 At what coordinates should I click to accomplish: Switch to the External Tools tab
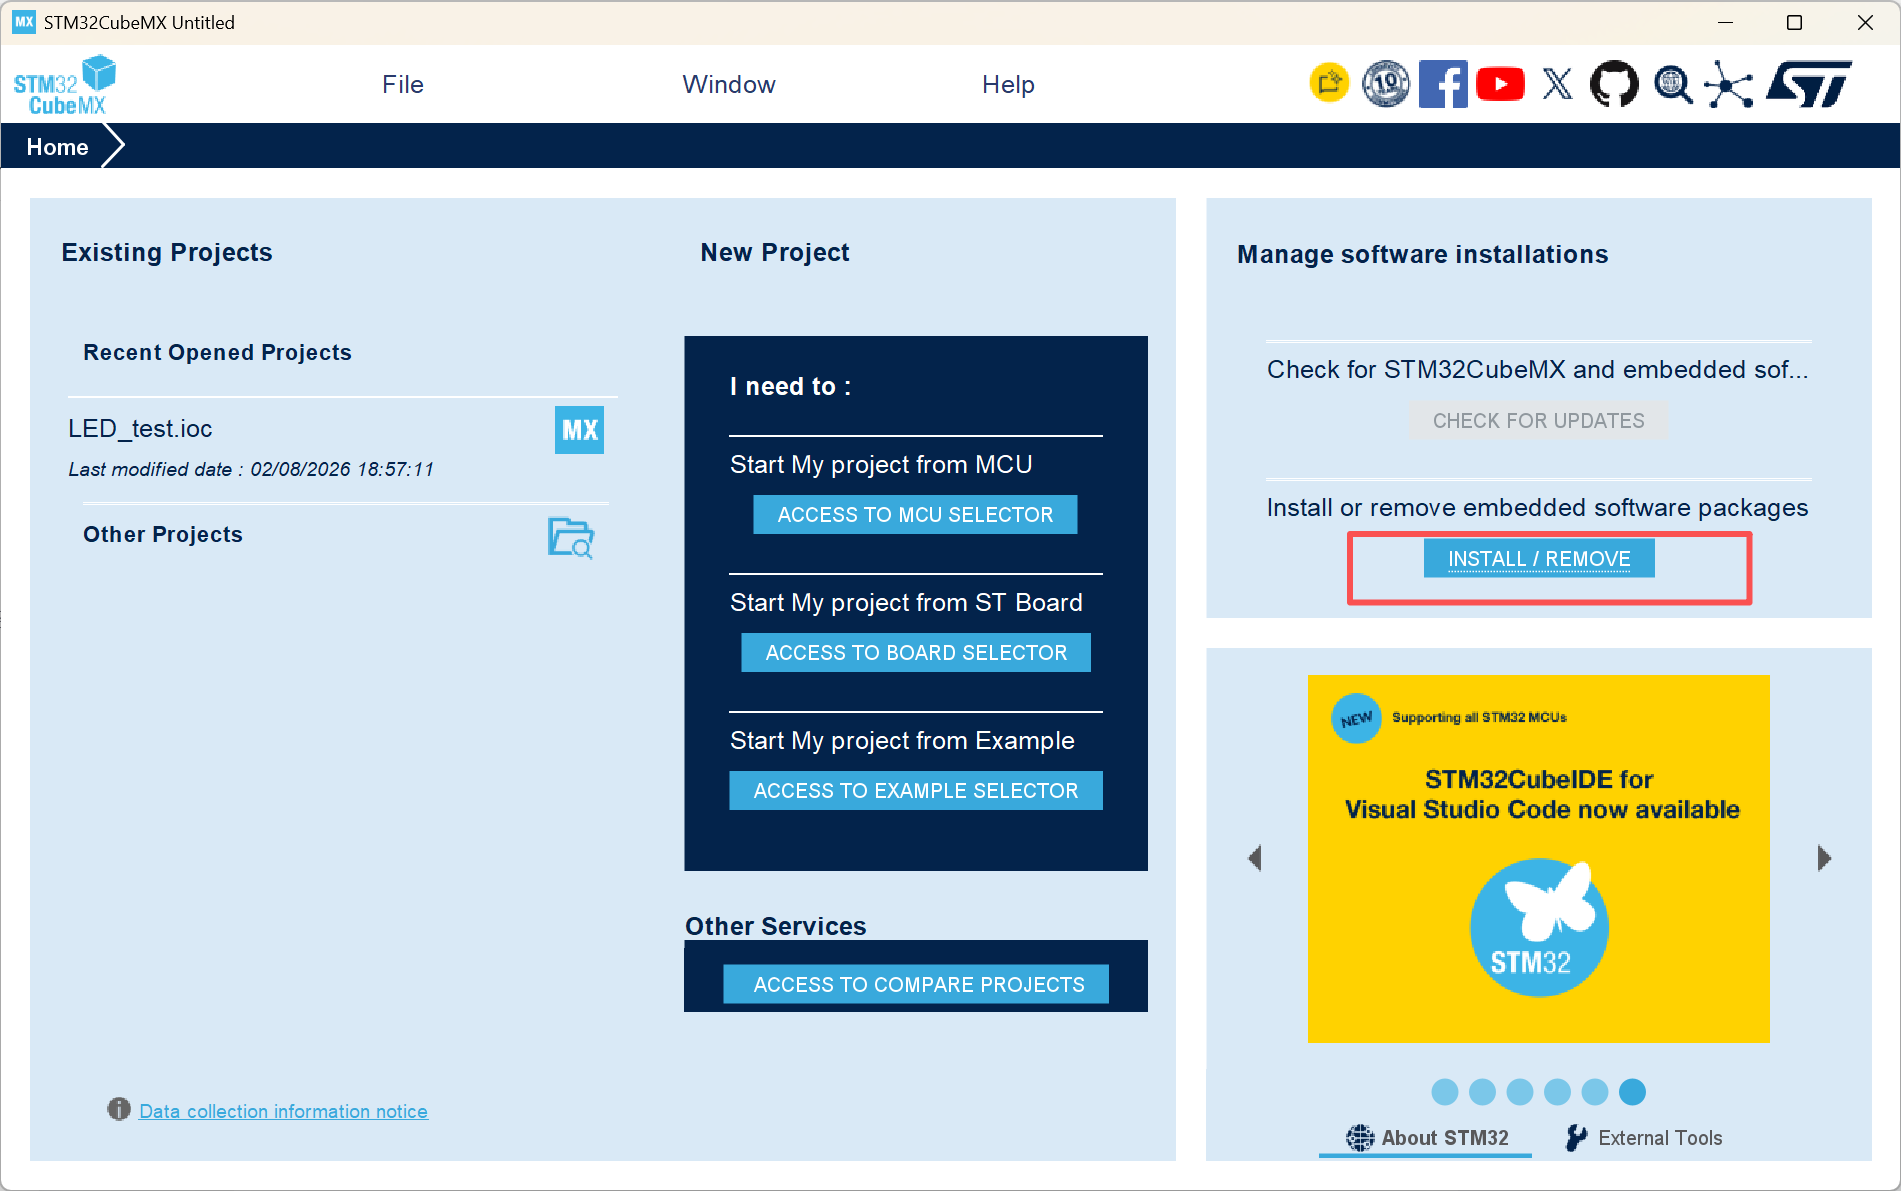1644,1138
